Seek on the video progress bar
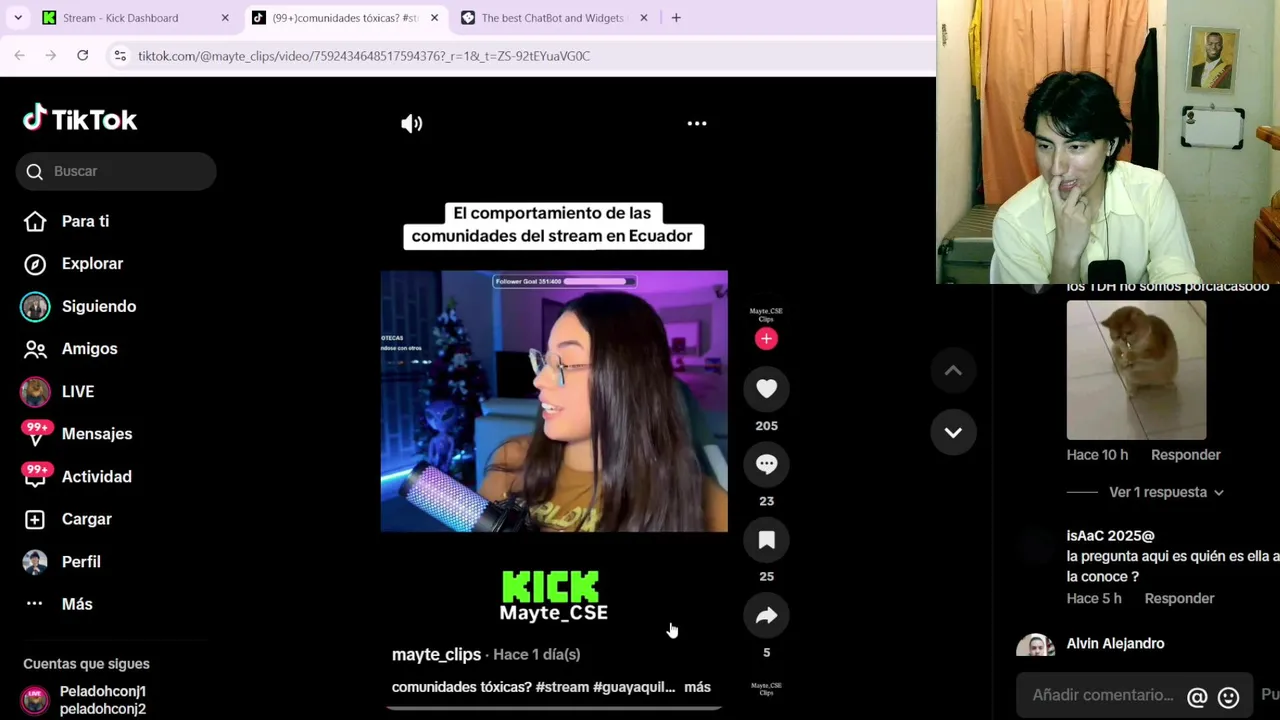Screen dimensions: 1280x720 554,708
